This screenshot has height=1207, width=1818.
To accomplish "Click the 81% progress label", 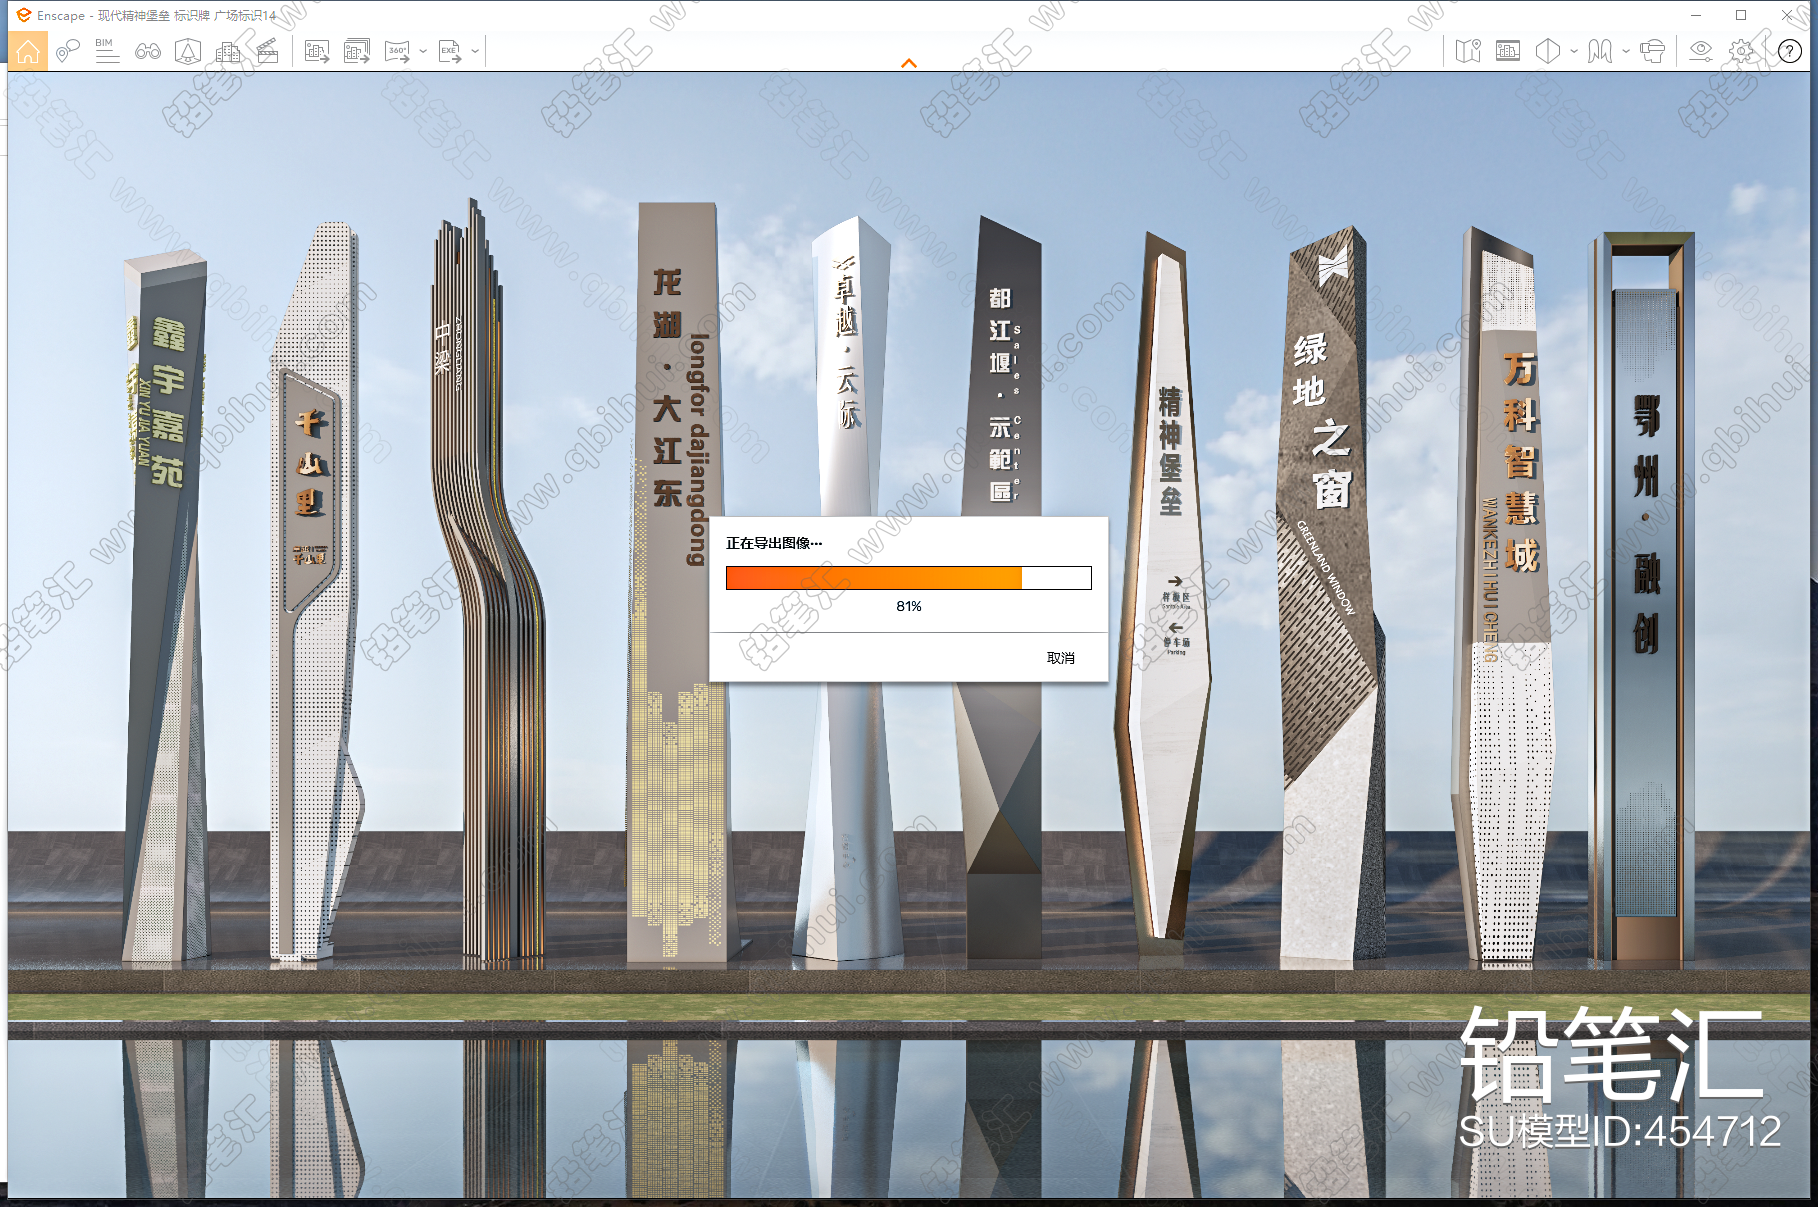I will [909, 606].
